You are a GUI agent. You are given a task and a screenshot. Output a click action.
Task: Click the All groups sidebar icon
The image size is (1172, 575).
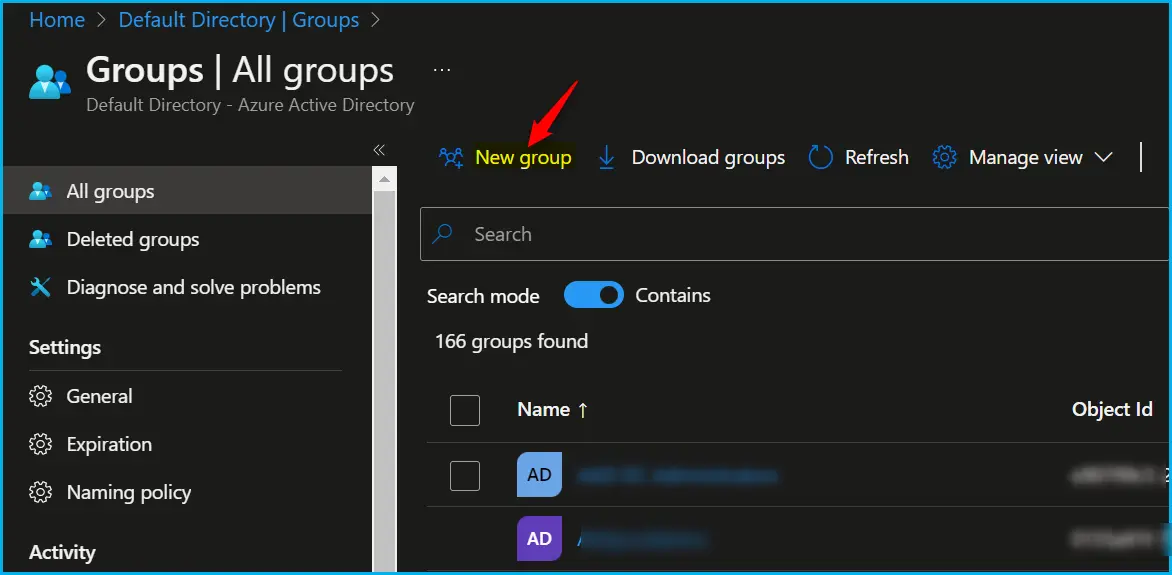coord(40,191)
